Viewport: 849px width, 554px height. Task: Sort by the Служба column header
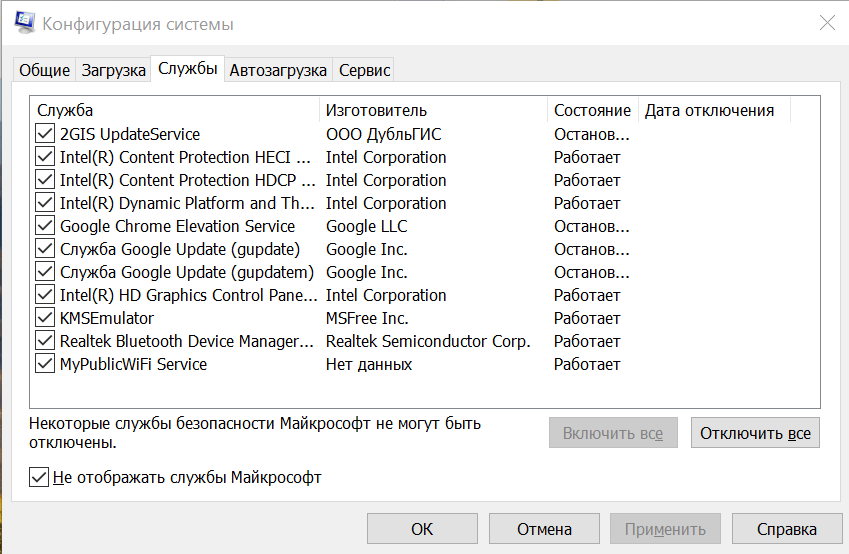[175, 110]
